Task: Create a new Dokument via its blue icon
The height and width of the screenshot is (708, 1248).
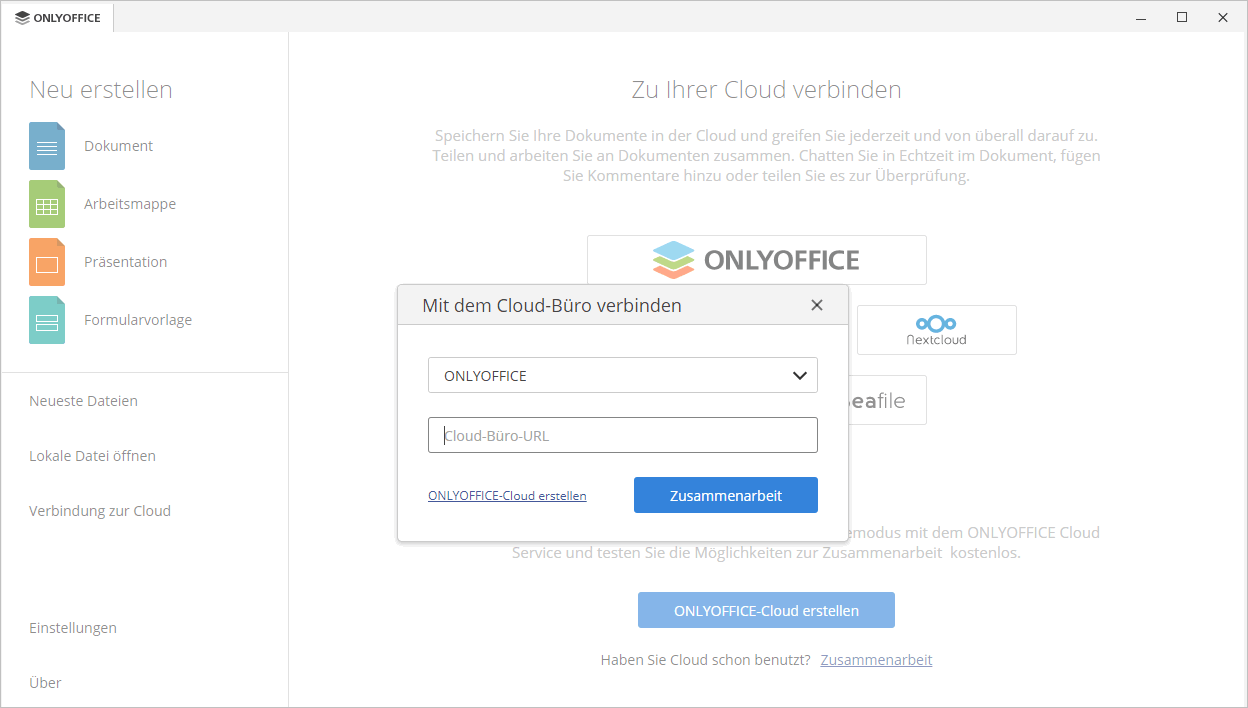Action: 47,146
